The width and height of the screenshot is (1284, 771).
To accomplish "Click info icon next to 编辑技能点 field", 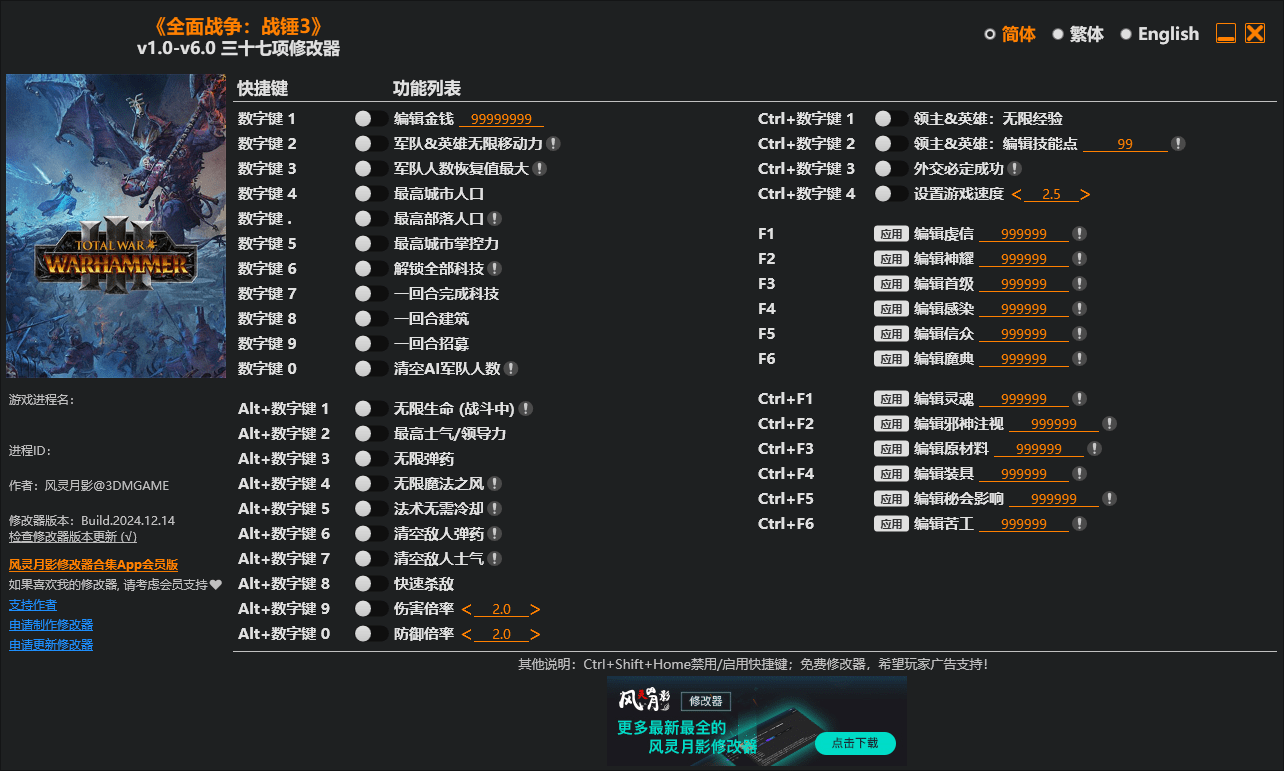I will point(1178,144).
